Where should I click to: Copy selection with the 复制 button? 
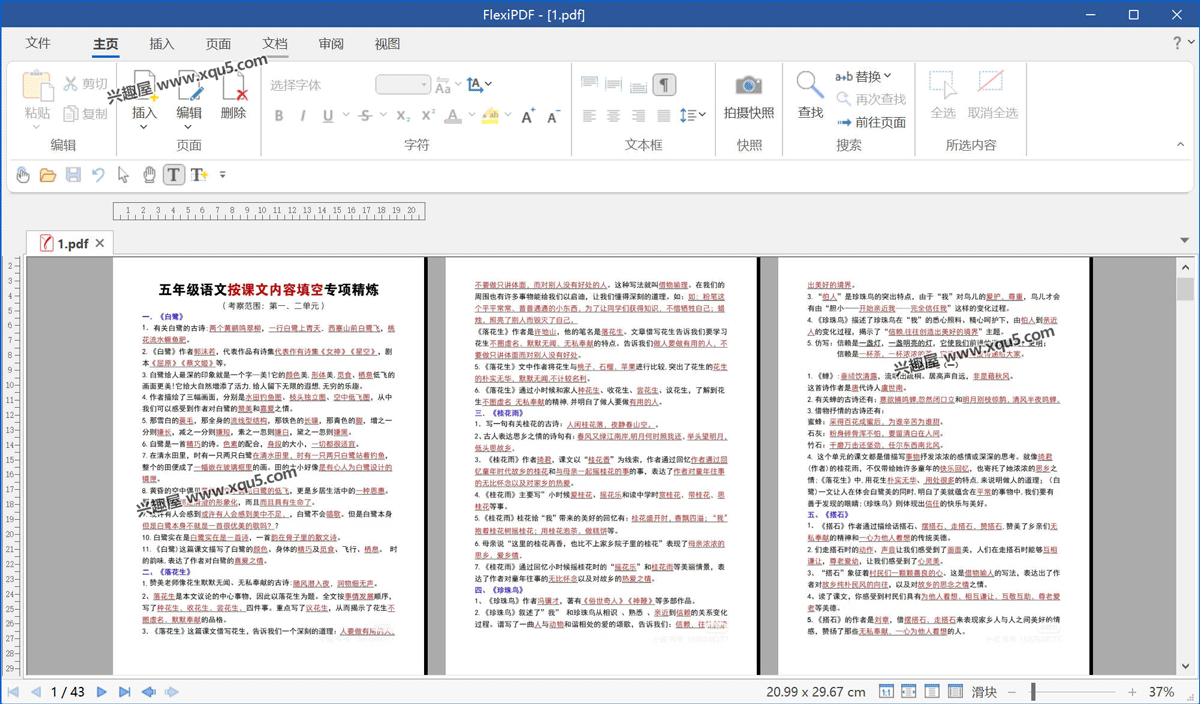pos(86,114)
